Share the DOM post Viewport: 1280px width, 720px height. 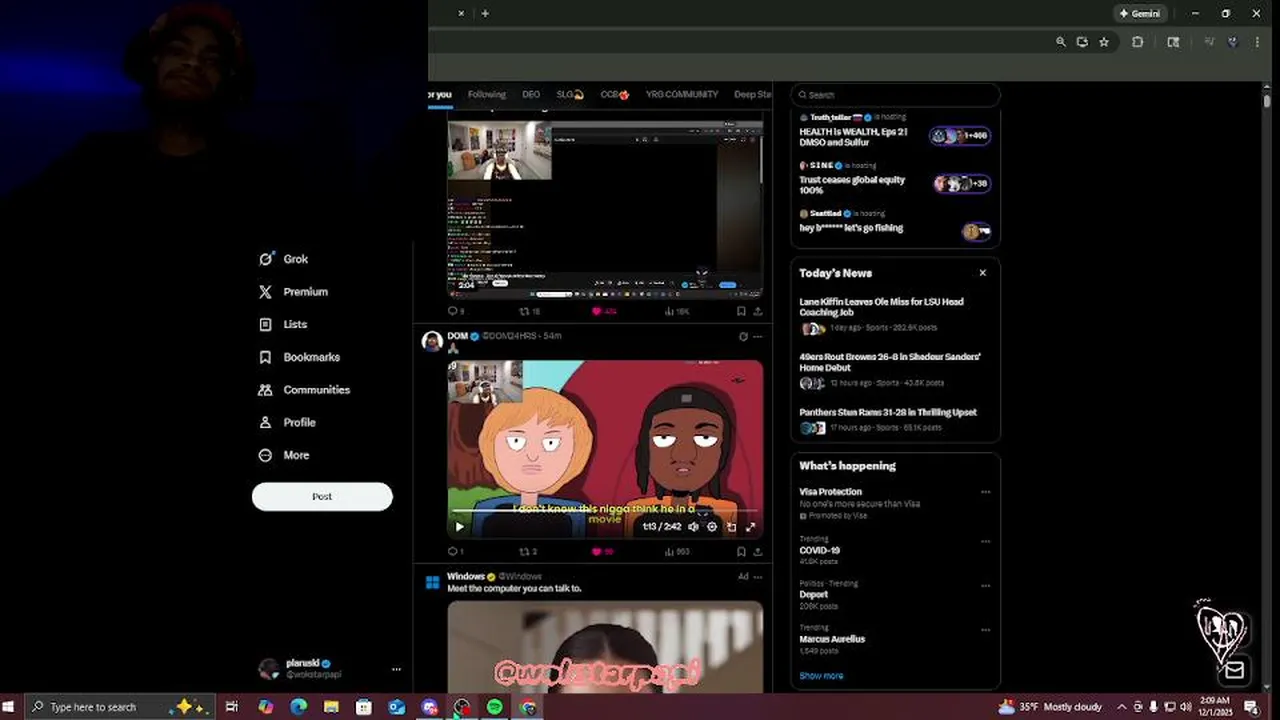pos(758,551)
